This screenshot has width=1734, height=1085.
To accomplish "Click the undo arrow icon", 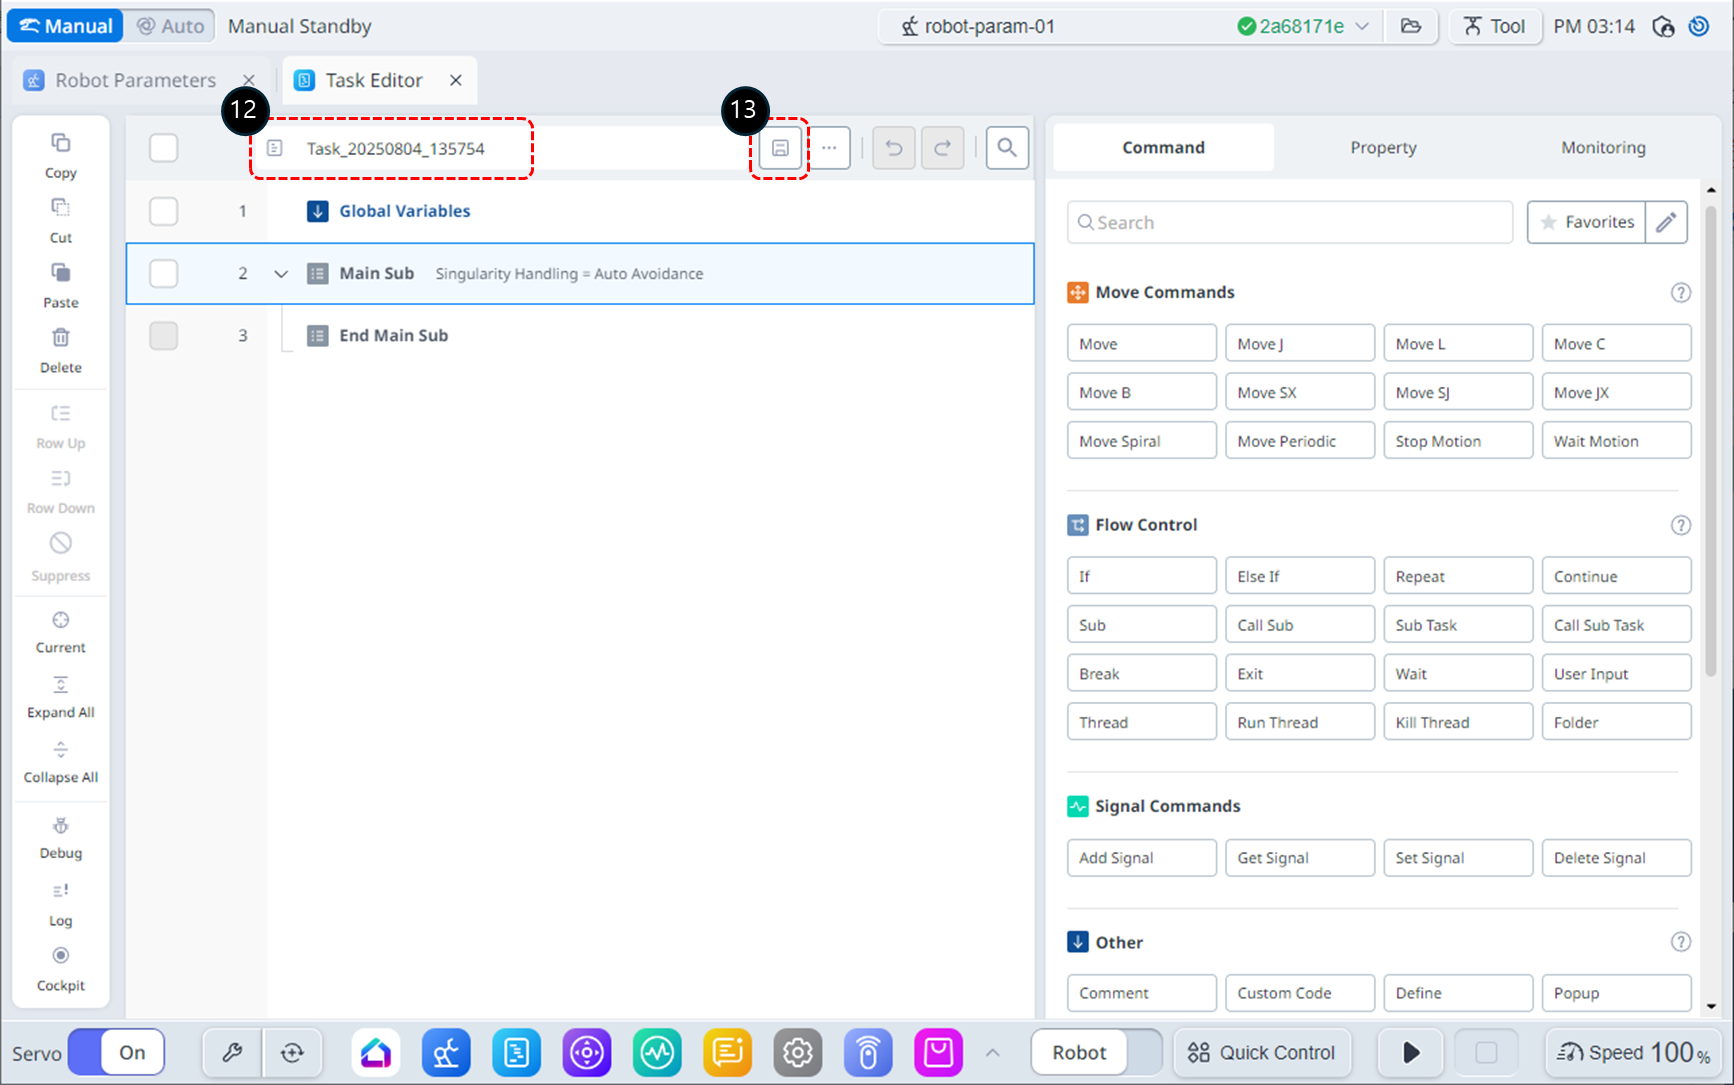I will [894, 148].
